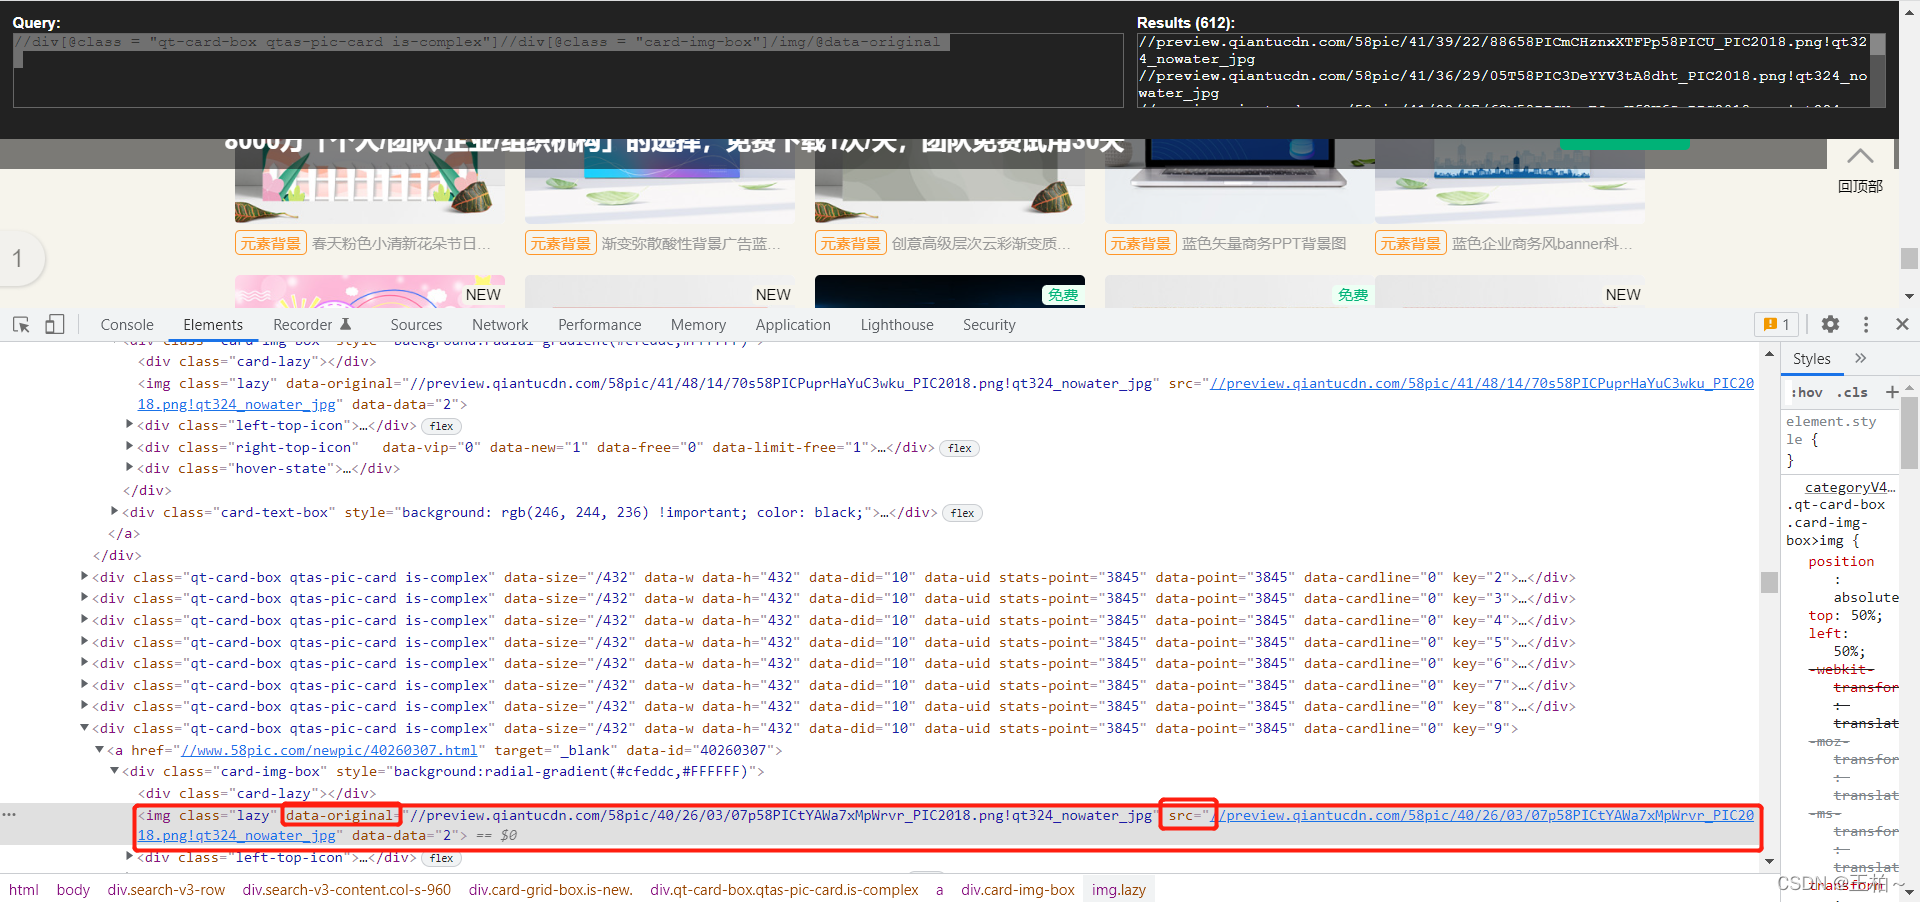Screen dimensions: 1920x902
Task: Expand the qt-card-box div with key="5"
Action: [x=84, y=642]
